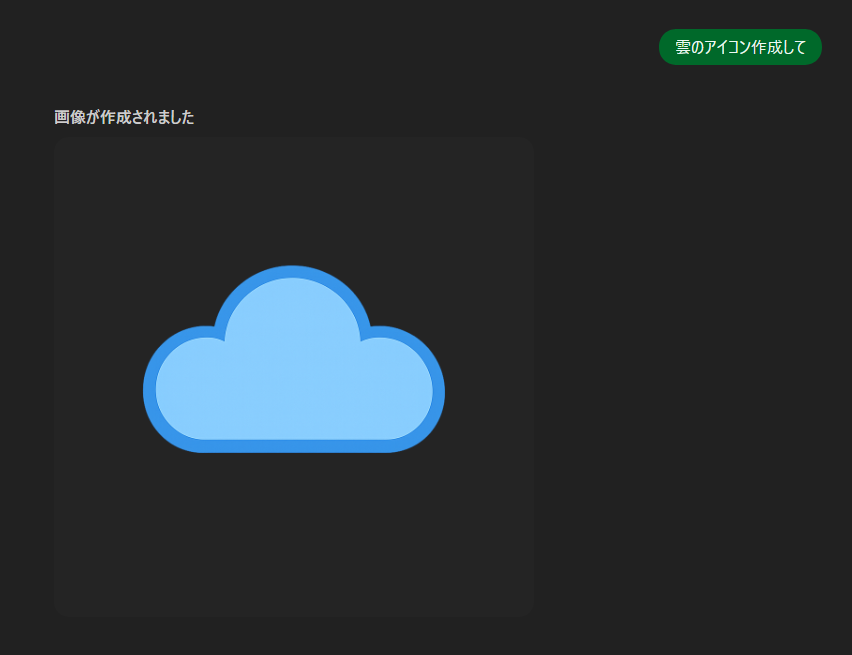This screenshot has width=852, height=655.
Task: Click the word 雲 in the user message
Action: pos(683,47)
